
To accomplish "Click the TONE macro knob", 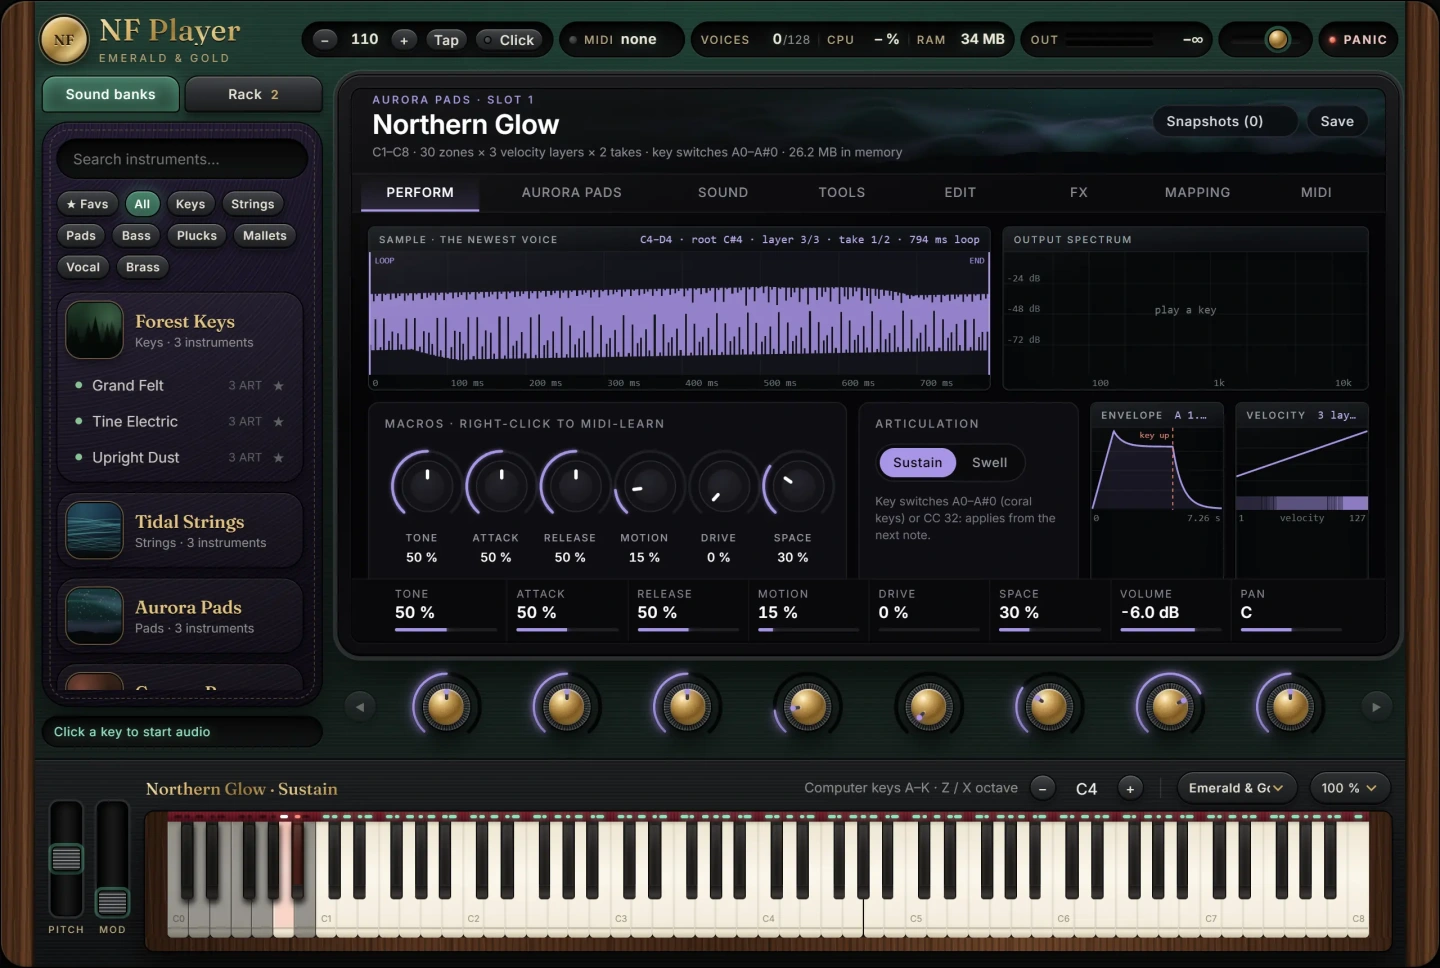I will pyautogui.click(x=426, y=485).
